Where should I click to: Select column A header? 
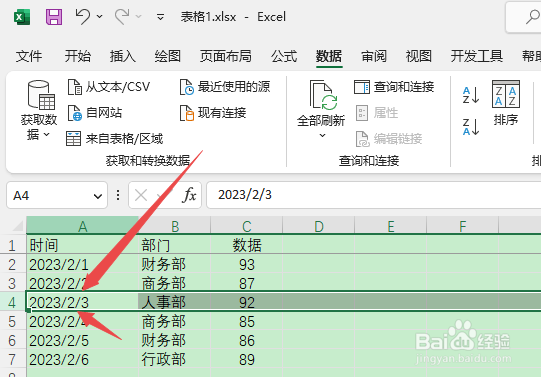(82, 226)
